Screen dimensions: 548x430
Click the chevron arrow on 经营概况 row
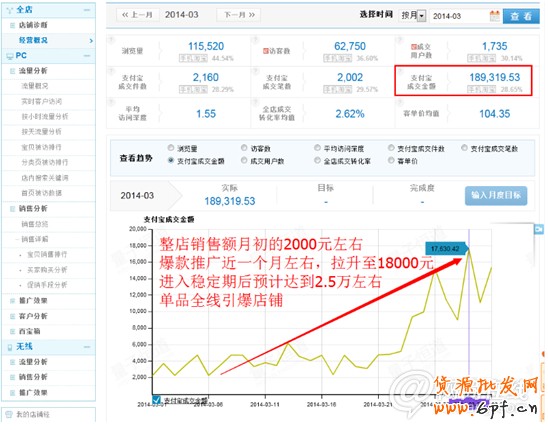click(x=91, y=41)
